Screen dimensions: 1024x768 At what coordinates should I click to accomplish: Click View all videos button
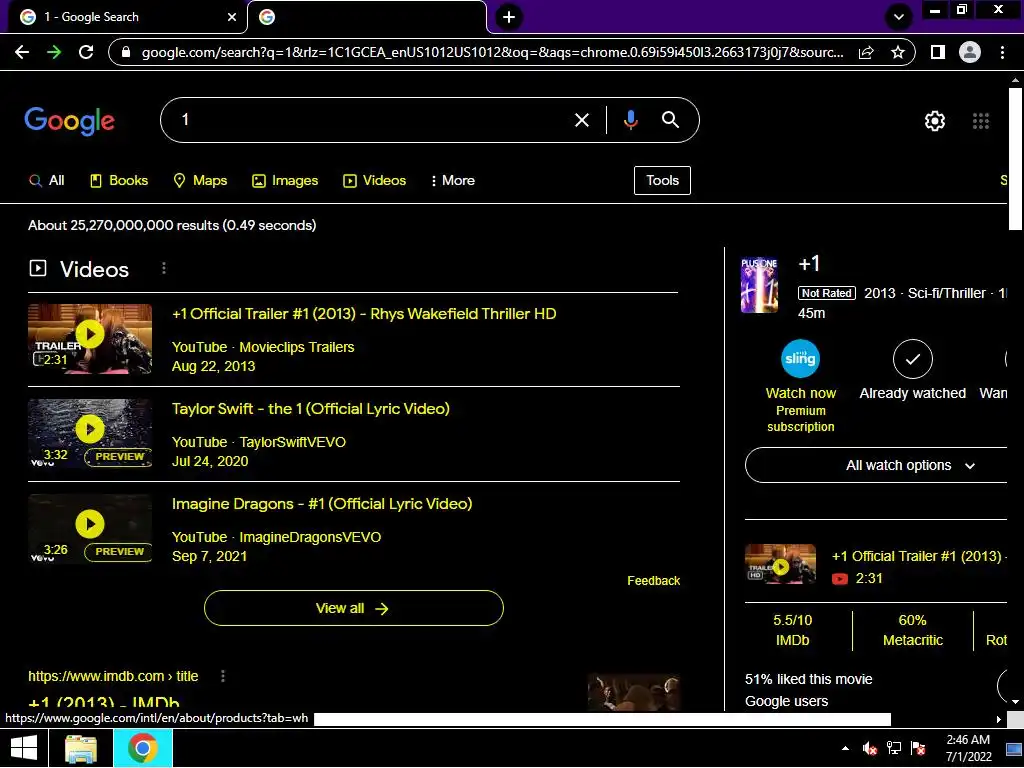pos(353,608)
